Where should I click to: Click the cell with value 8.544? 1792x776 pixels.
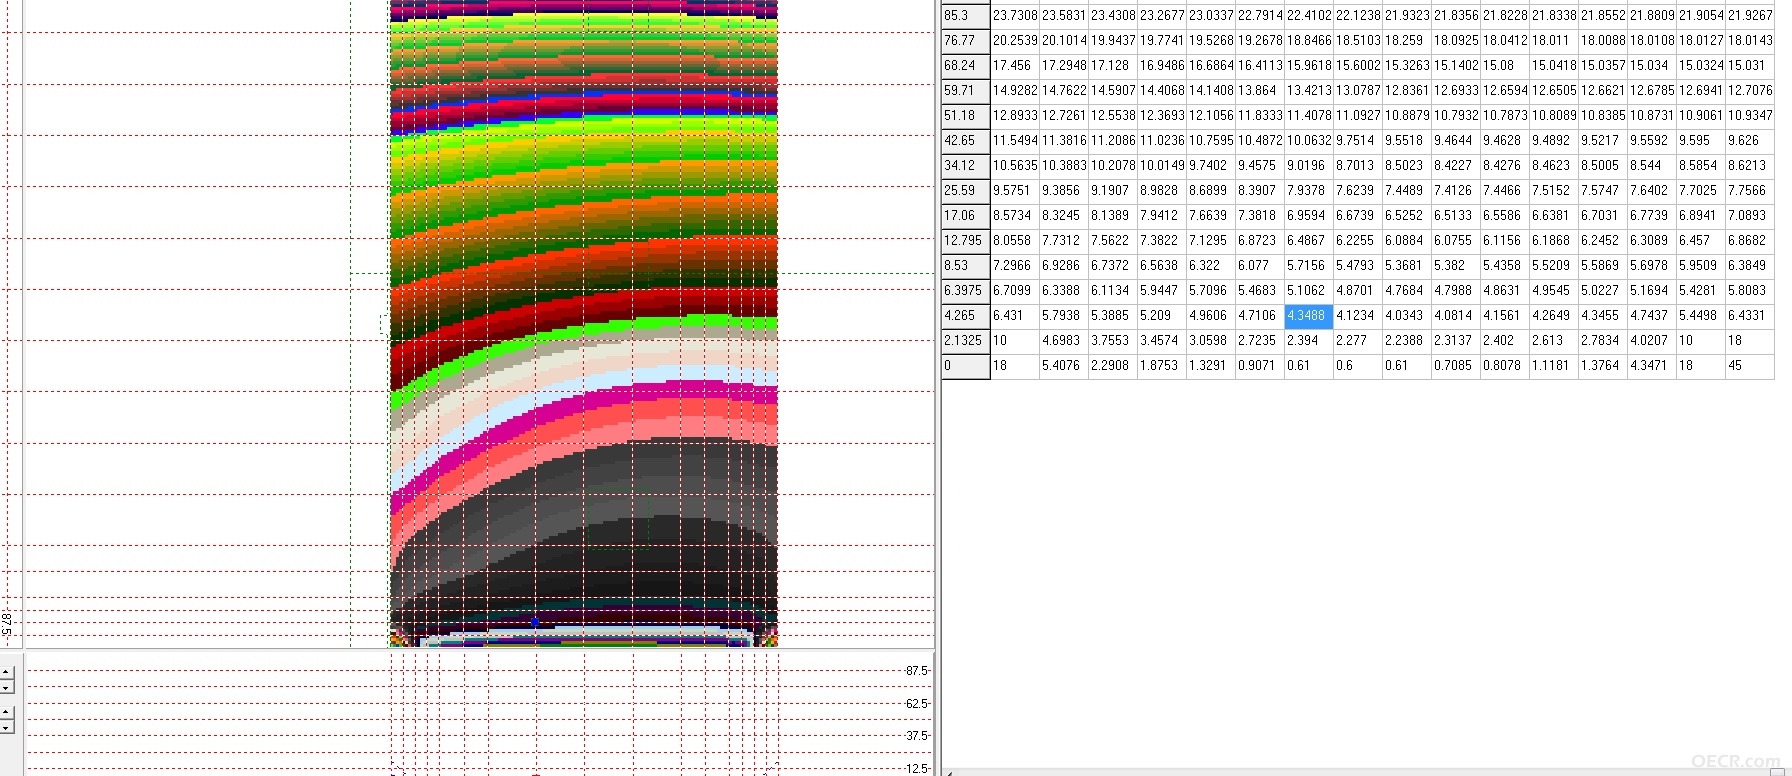coord(1652,166)
